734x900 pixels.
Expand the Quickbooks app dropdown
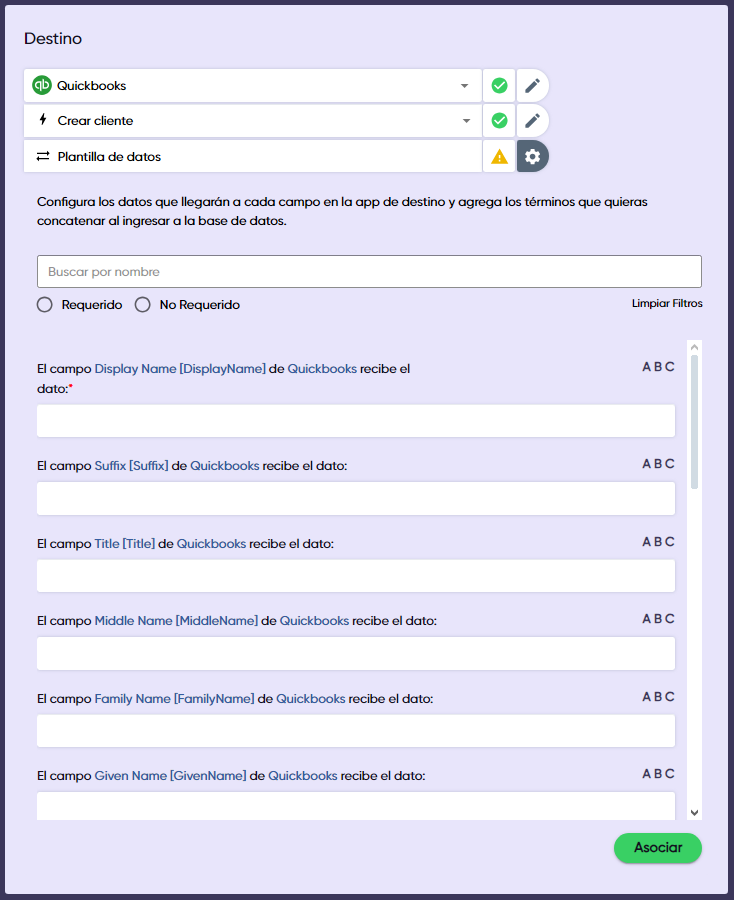pyautogui.click(x=464, y=86)
